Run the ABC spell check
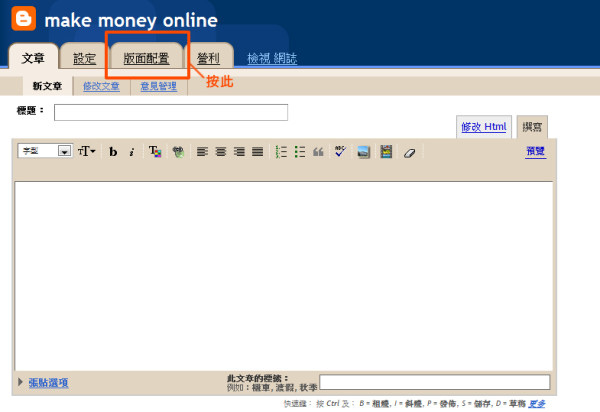Screen dimensions: 600x412 (x=340, y=151)
